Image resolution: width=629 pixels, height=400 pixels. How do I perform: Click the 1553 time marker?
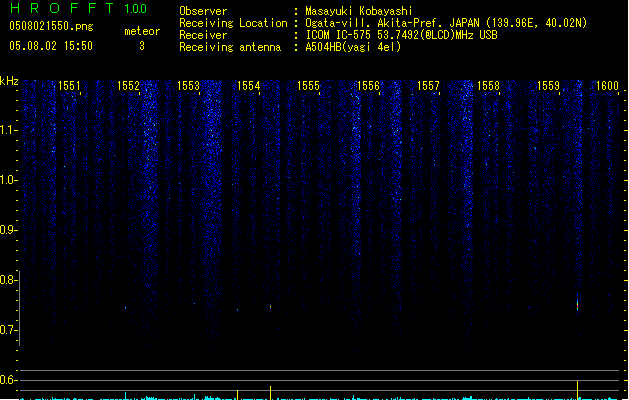[x=189, y=86]
